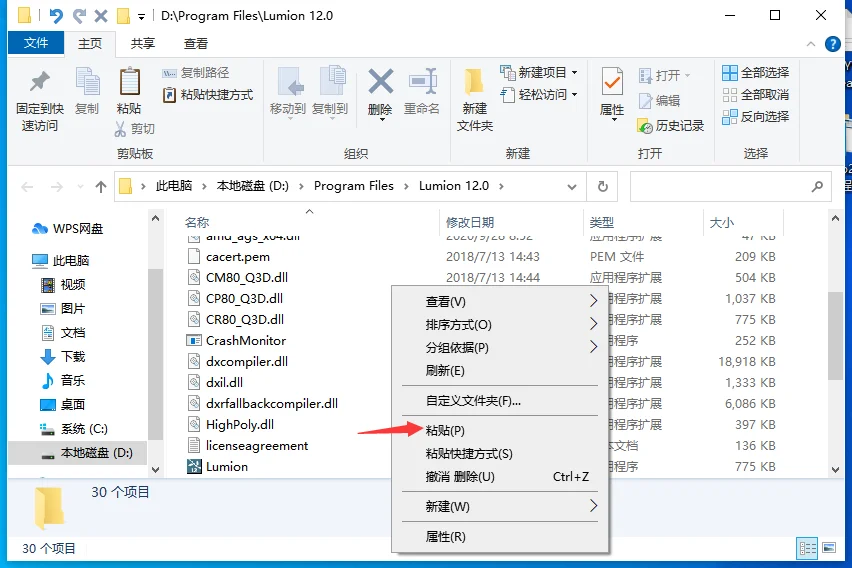
Task: Click the search magnifier icon
Action: point(817,186)
